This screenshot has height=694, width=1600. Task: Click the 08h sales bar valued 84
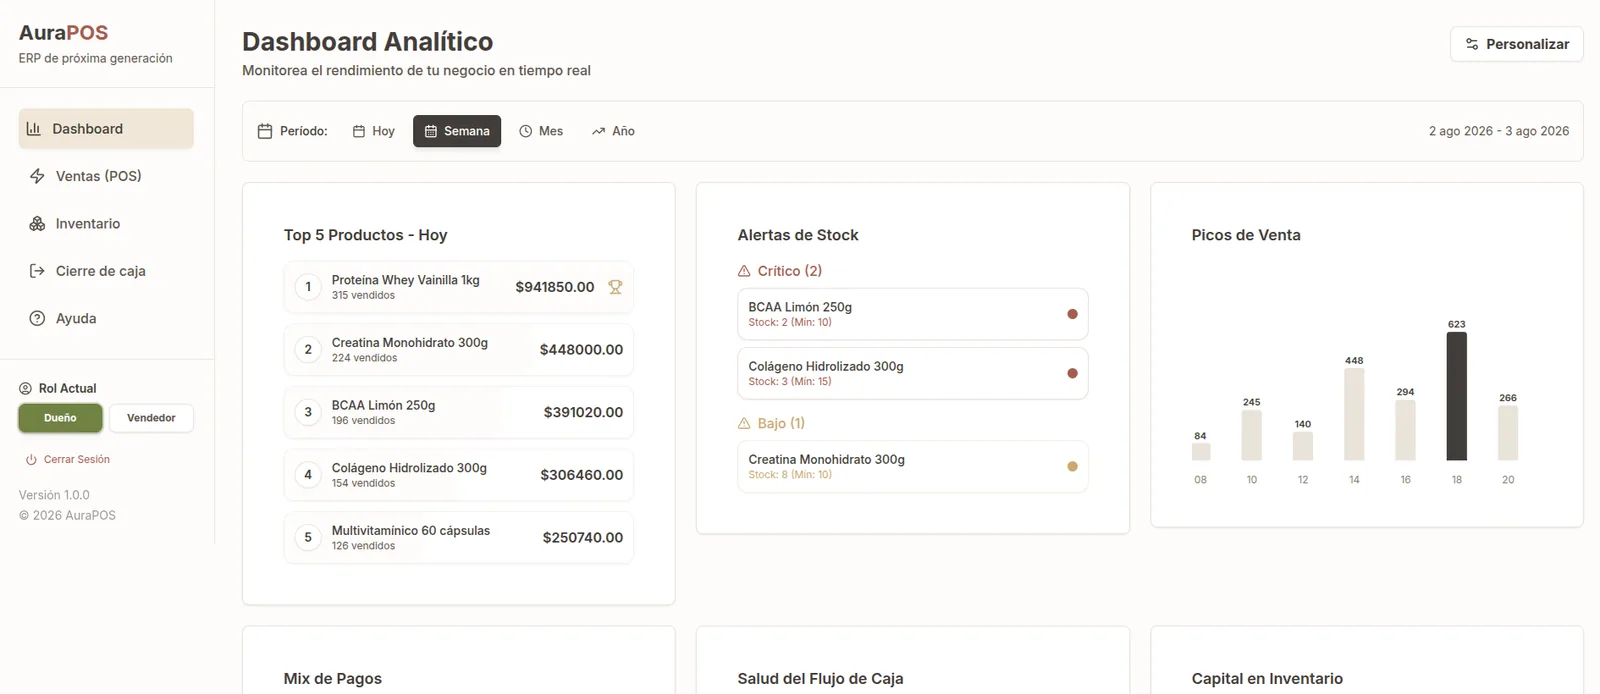(1201, 452)
